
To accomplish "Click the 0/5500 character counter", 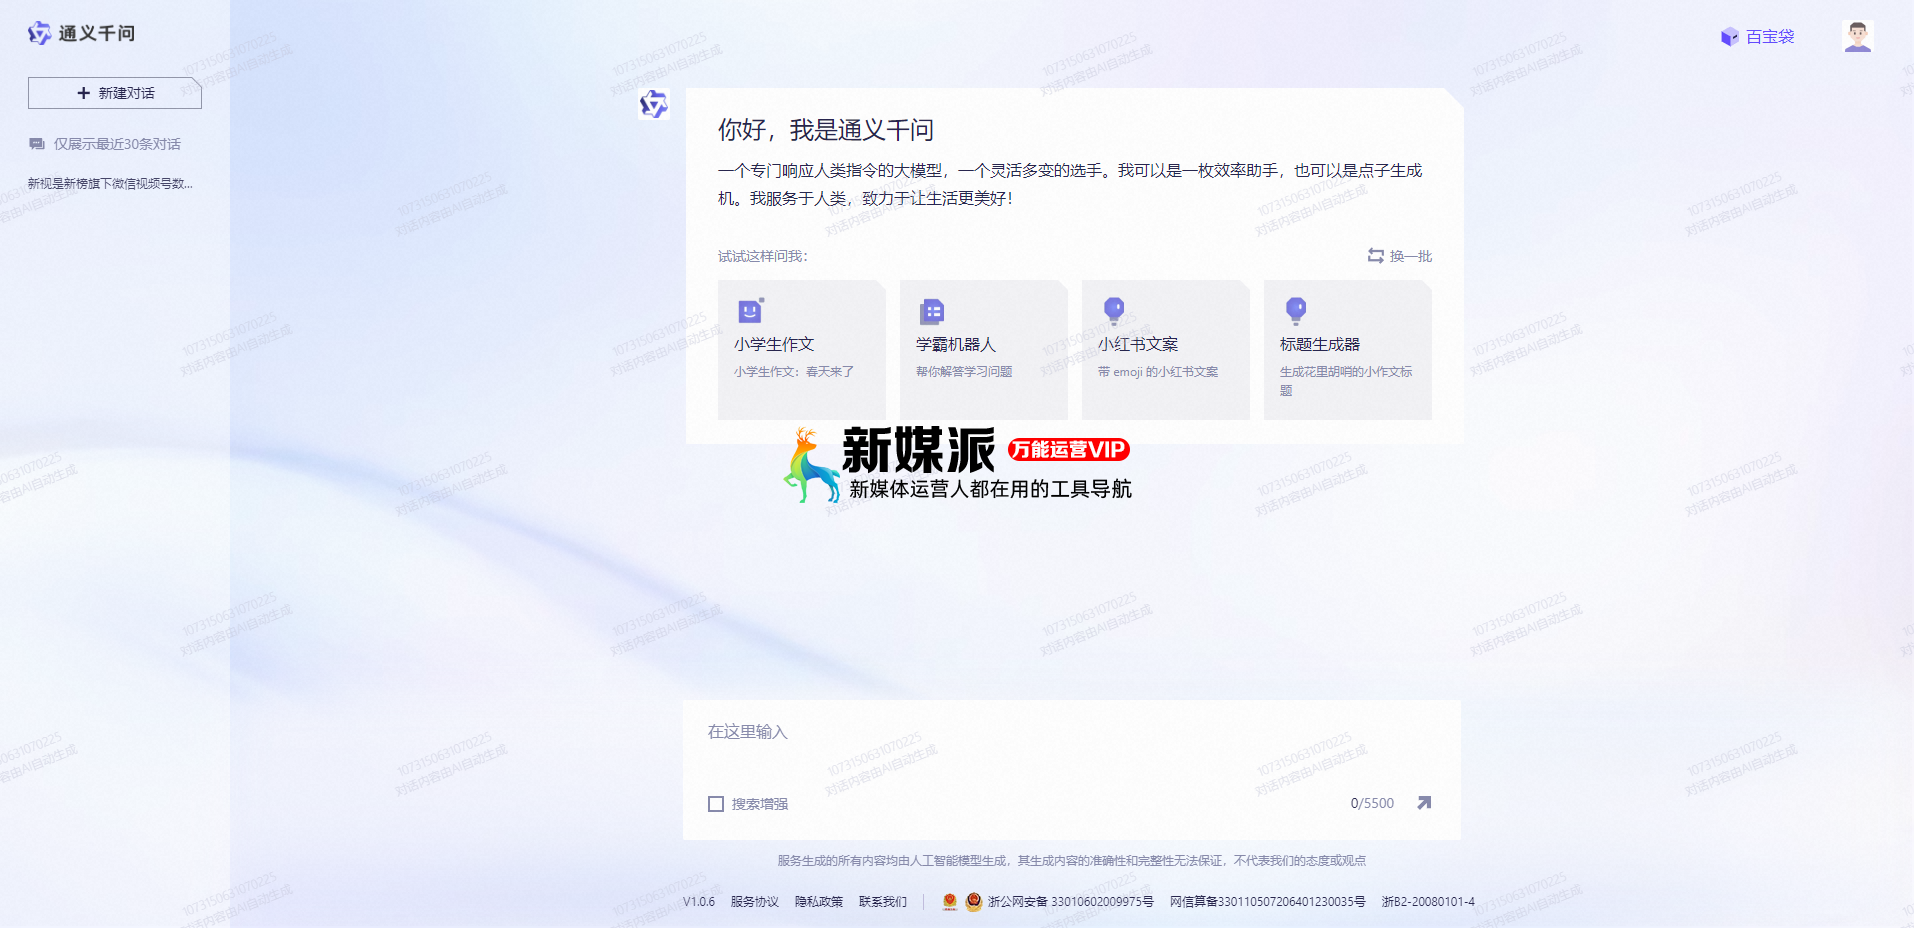I will [x=1372, y=803].
